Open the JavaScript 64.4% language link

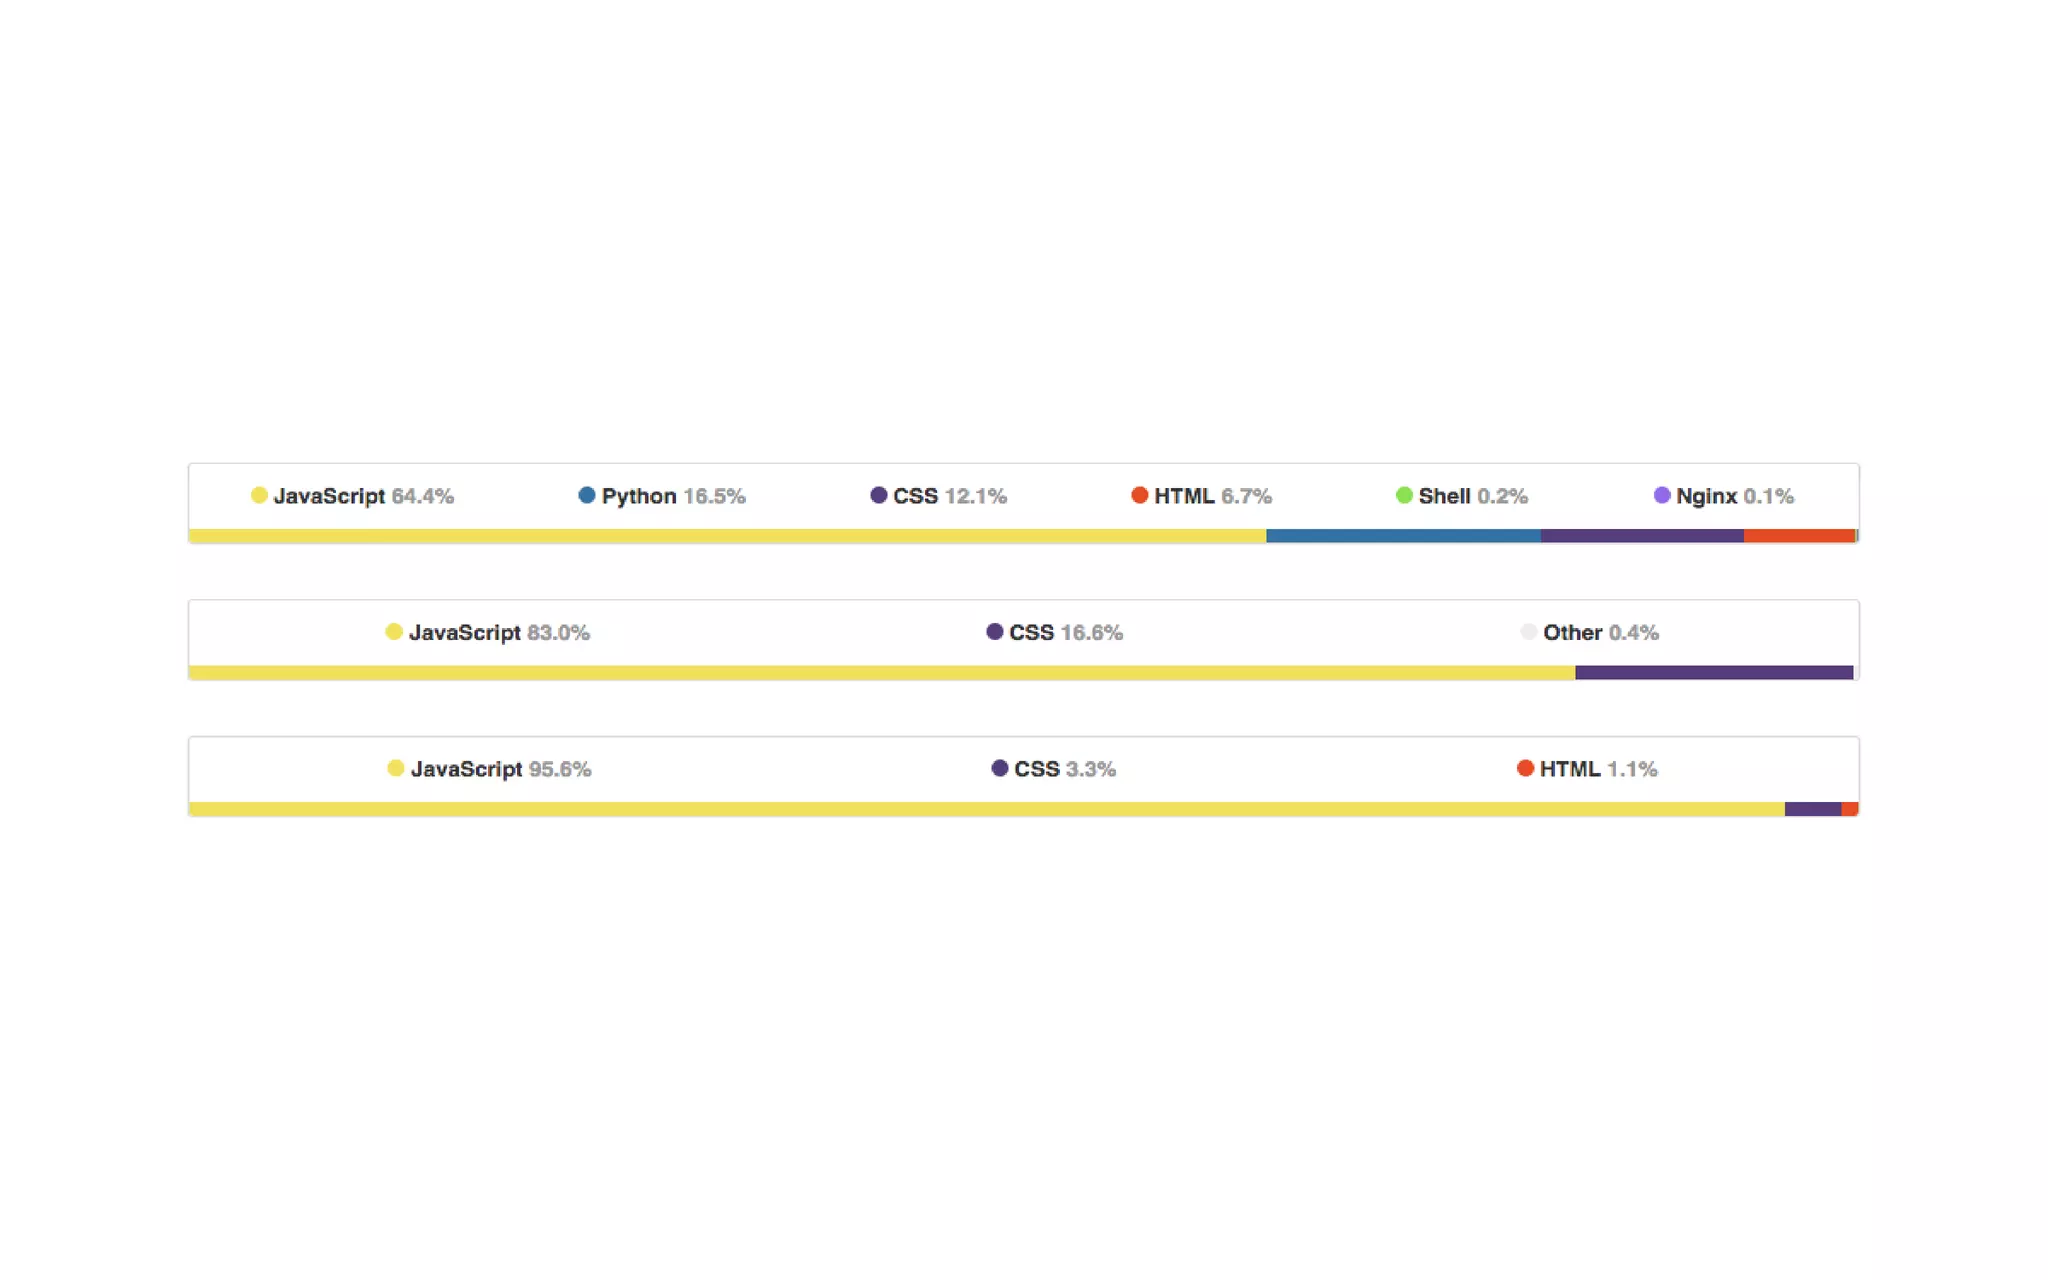click(352, 496)
